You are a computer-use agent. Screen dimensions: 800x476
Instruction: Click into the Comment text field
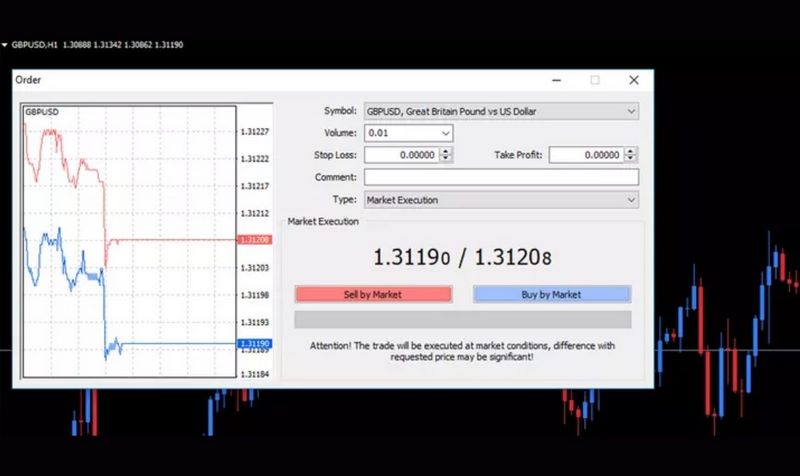[x=500, y=177]
